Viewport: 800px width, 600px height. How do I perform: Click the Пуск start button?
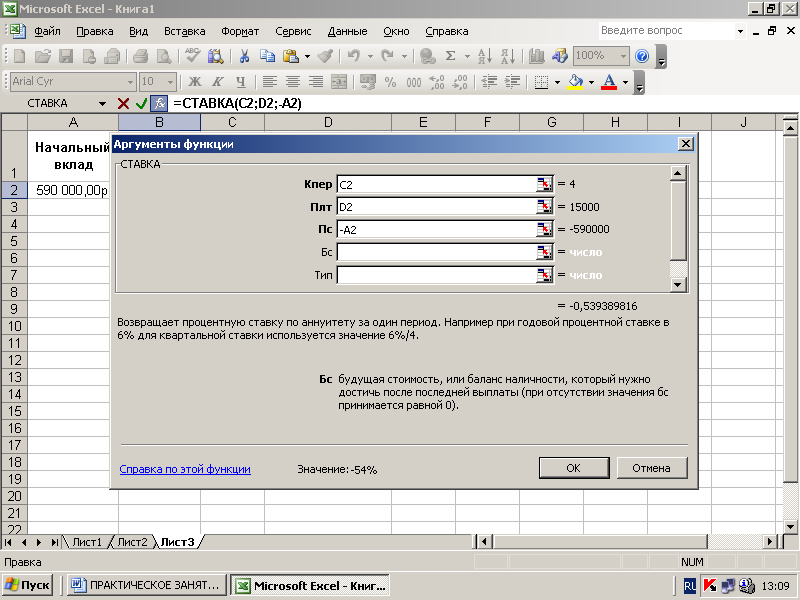(29, 585)
